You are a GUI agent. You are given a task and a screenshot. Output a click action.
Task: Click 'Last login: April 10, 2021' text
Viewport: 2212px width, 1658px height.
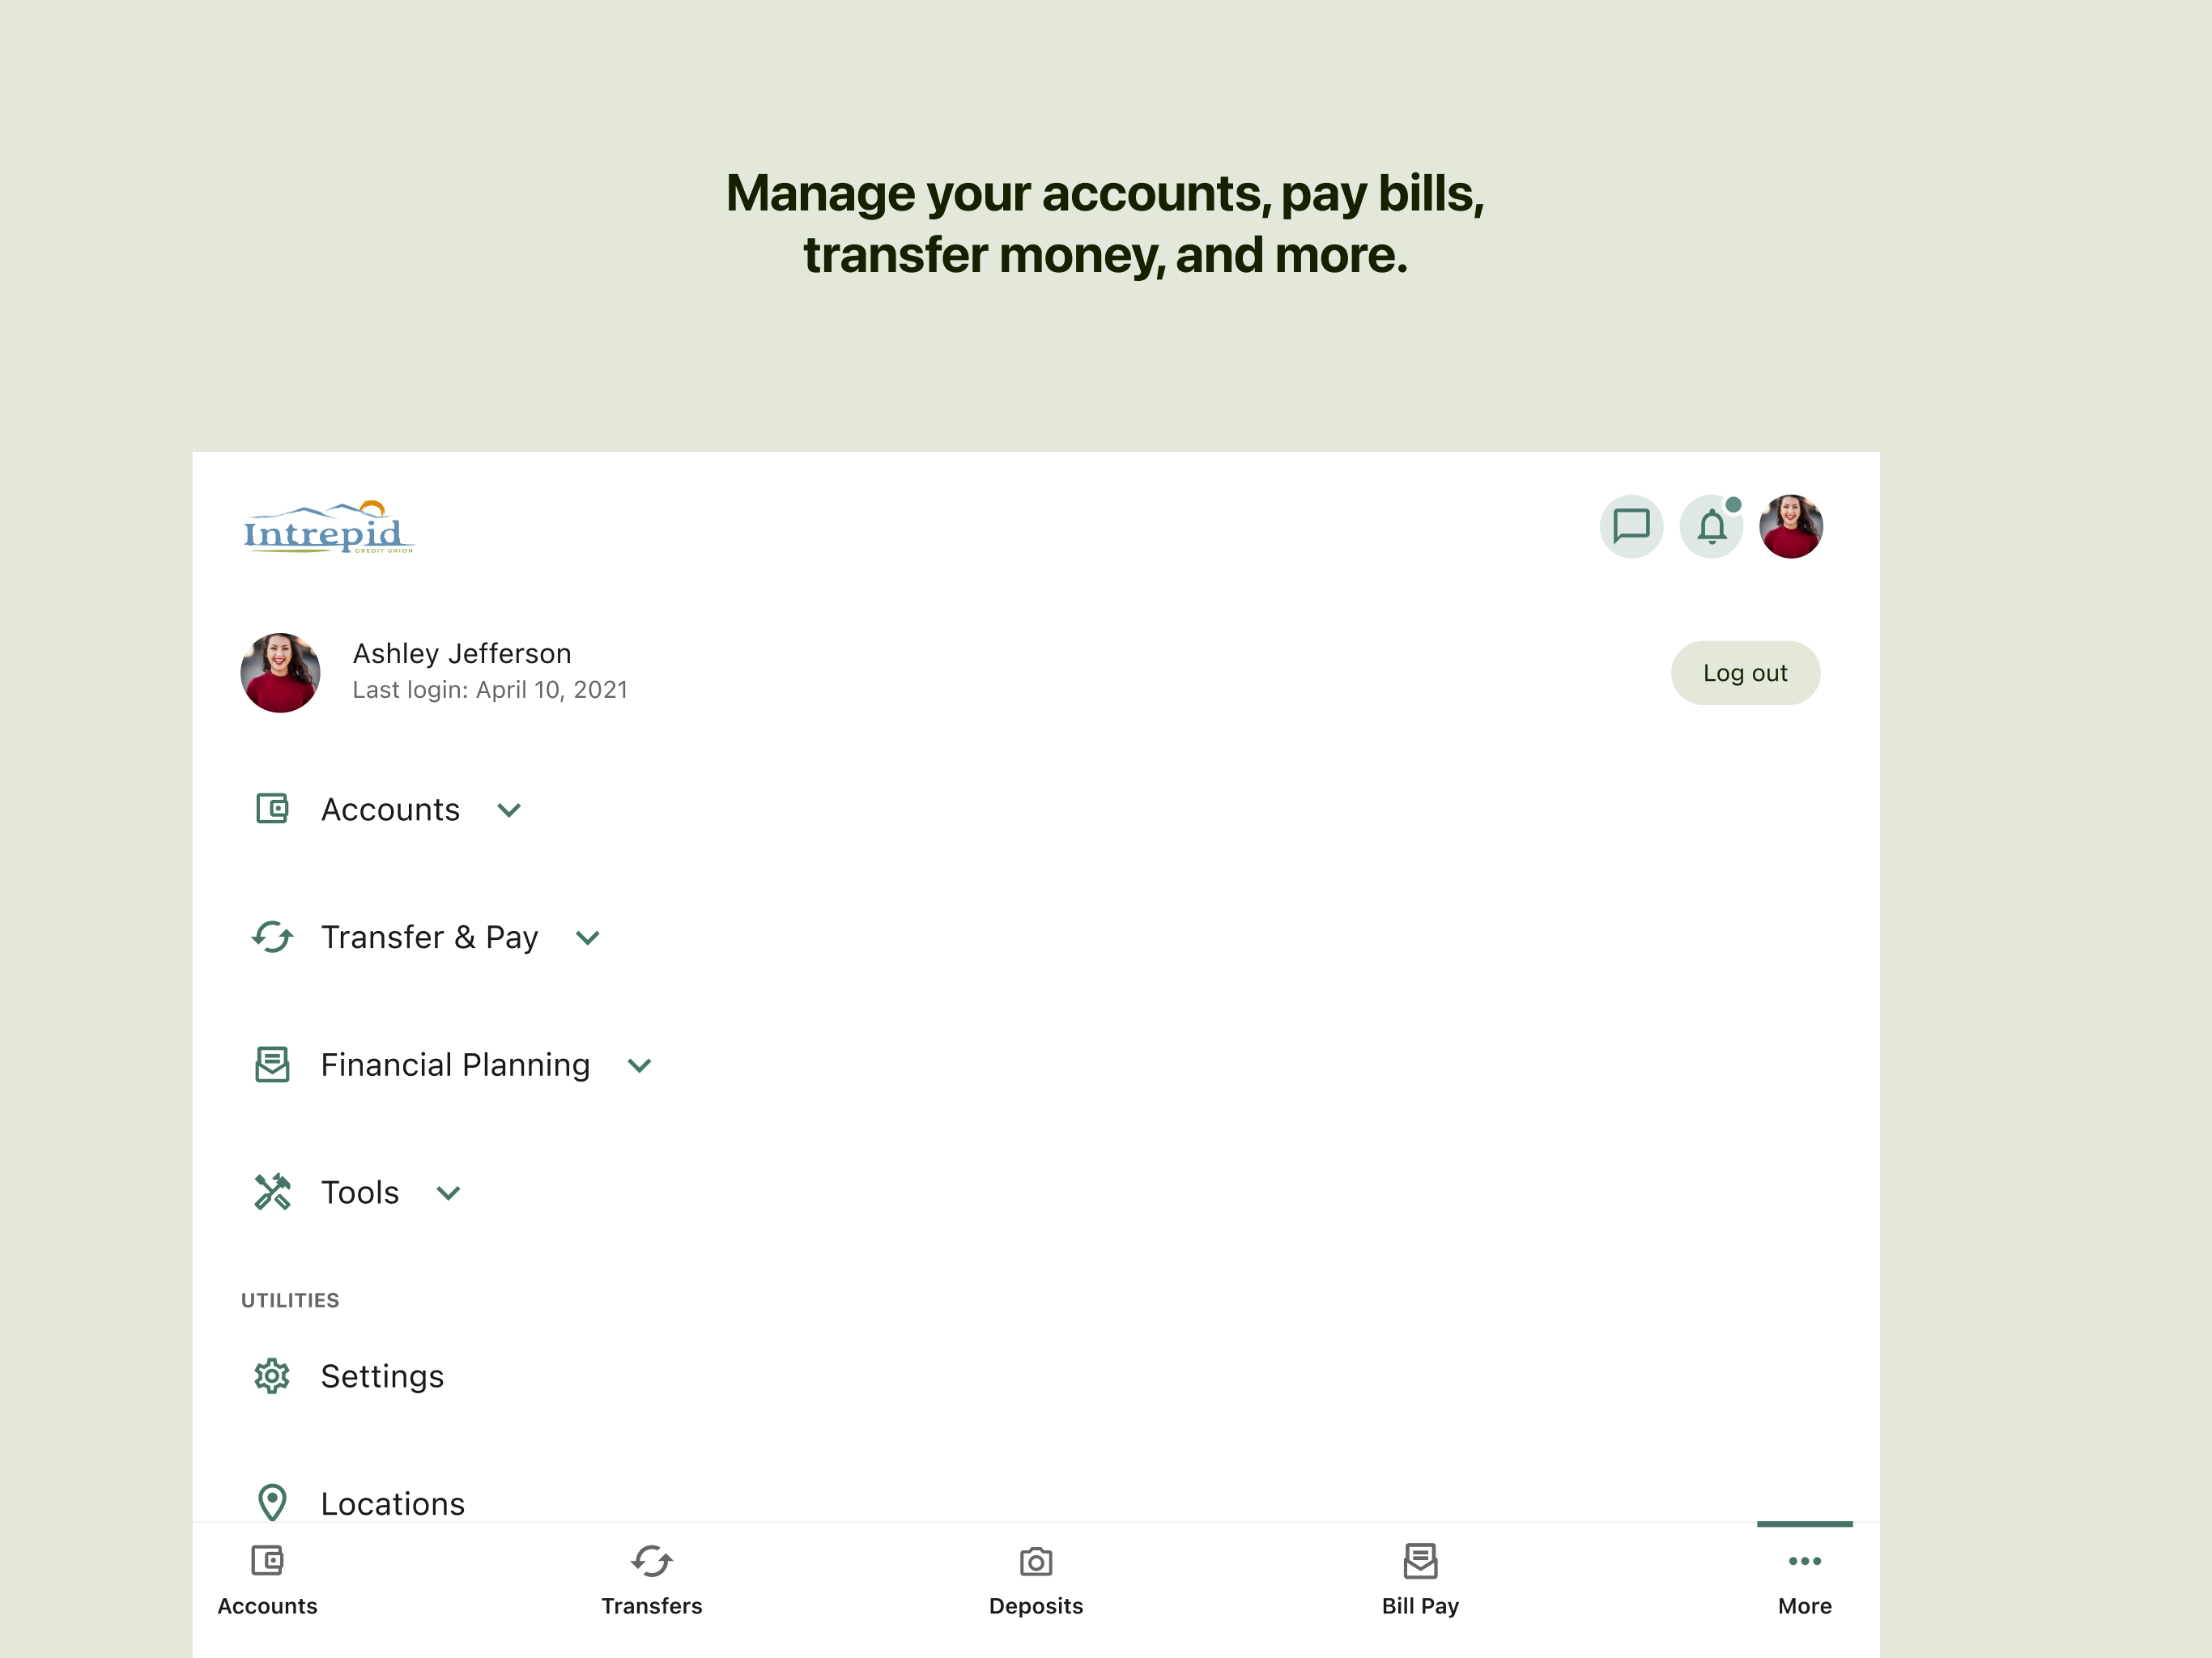[x=490, y=690]
